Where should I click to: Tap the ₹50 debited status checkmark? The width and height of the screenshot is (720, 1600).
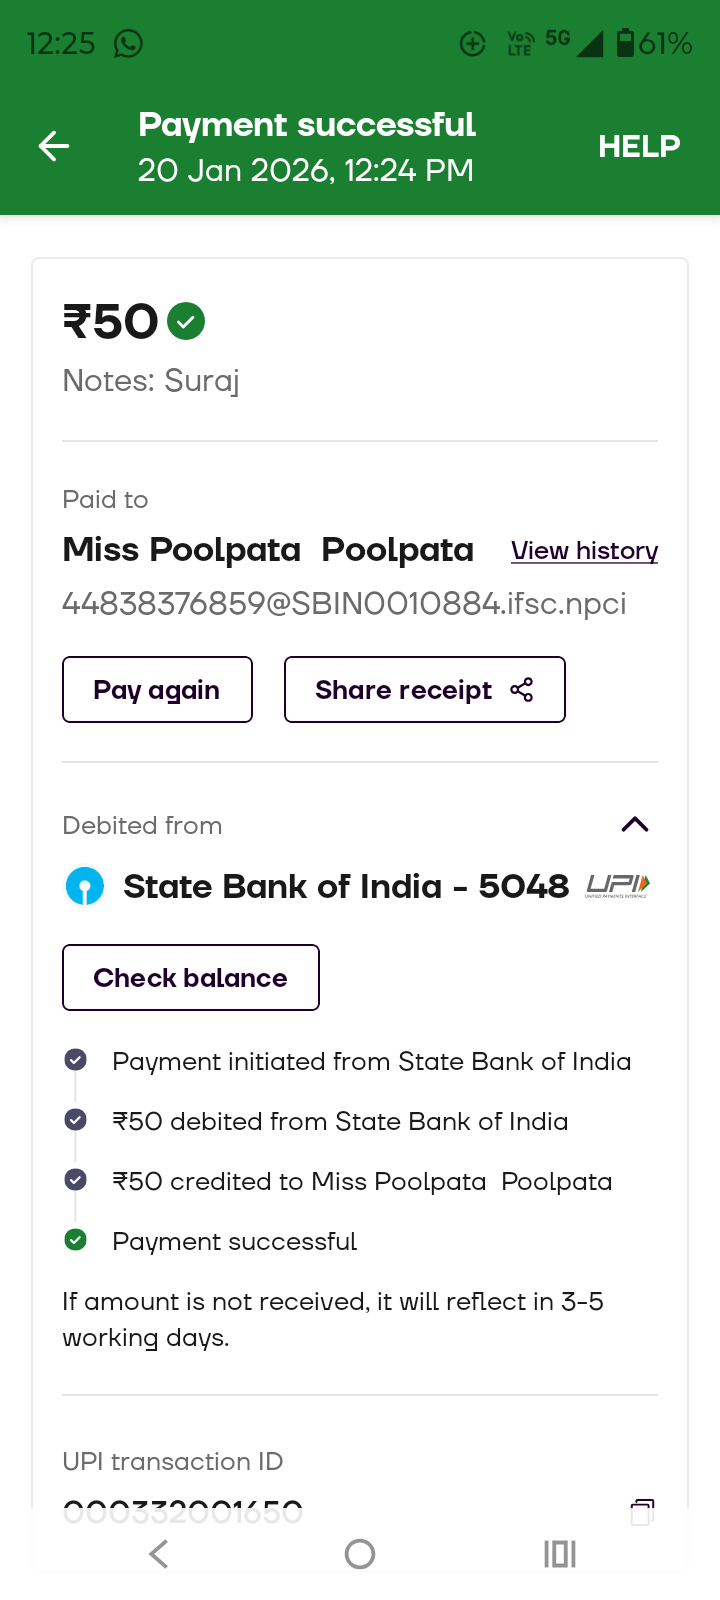(x=75, y=1120)
